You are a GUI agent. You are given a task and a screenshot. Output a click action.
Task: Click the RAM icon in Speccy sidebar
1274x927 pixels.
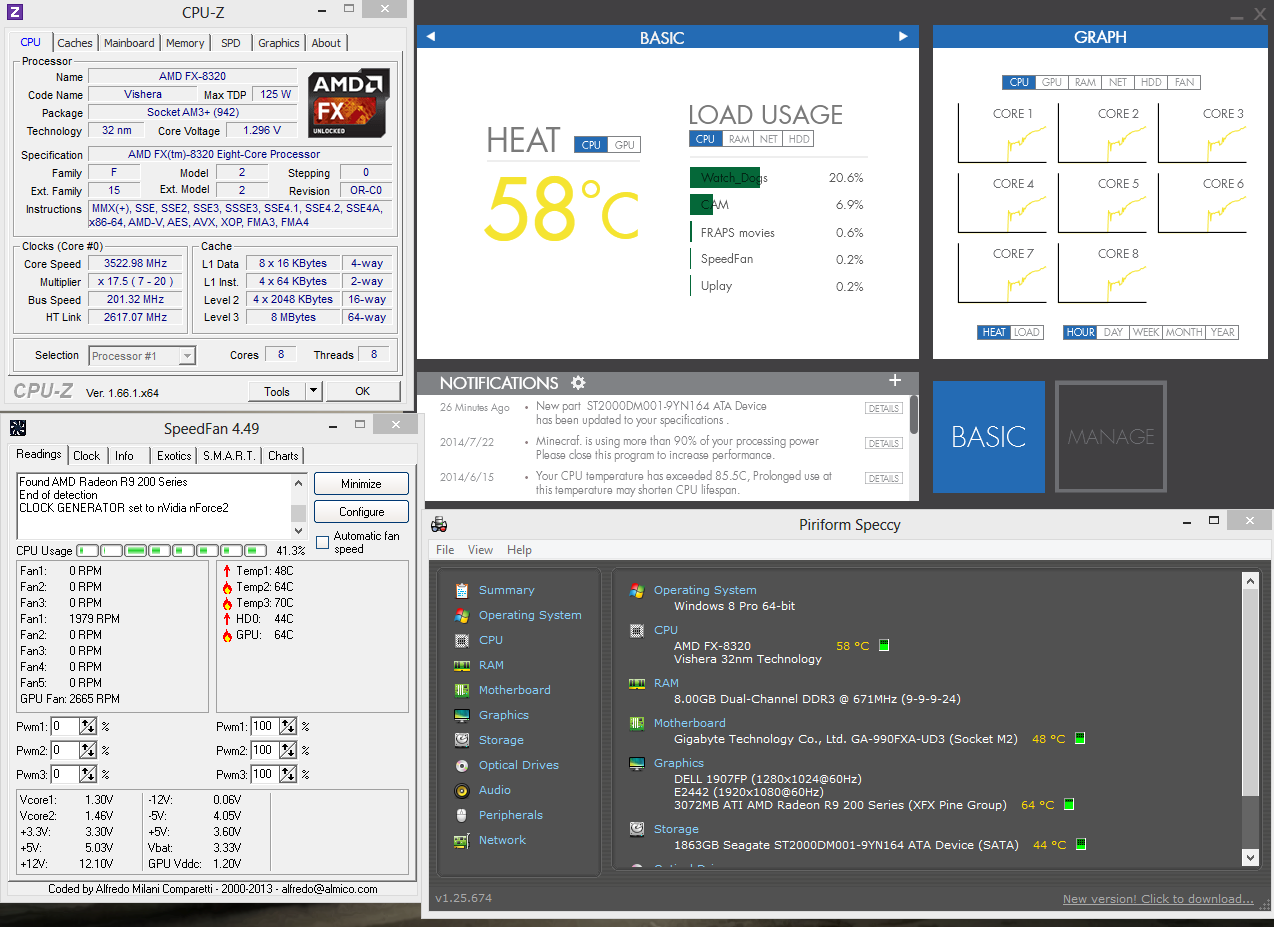[x=461, y=665]
